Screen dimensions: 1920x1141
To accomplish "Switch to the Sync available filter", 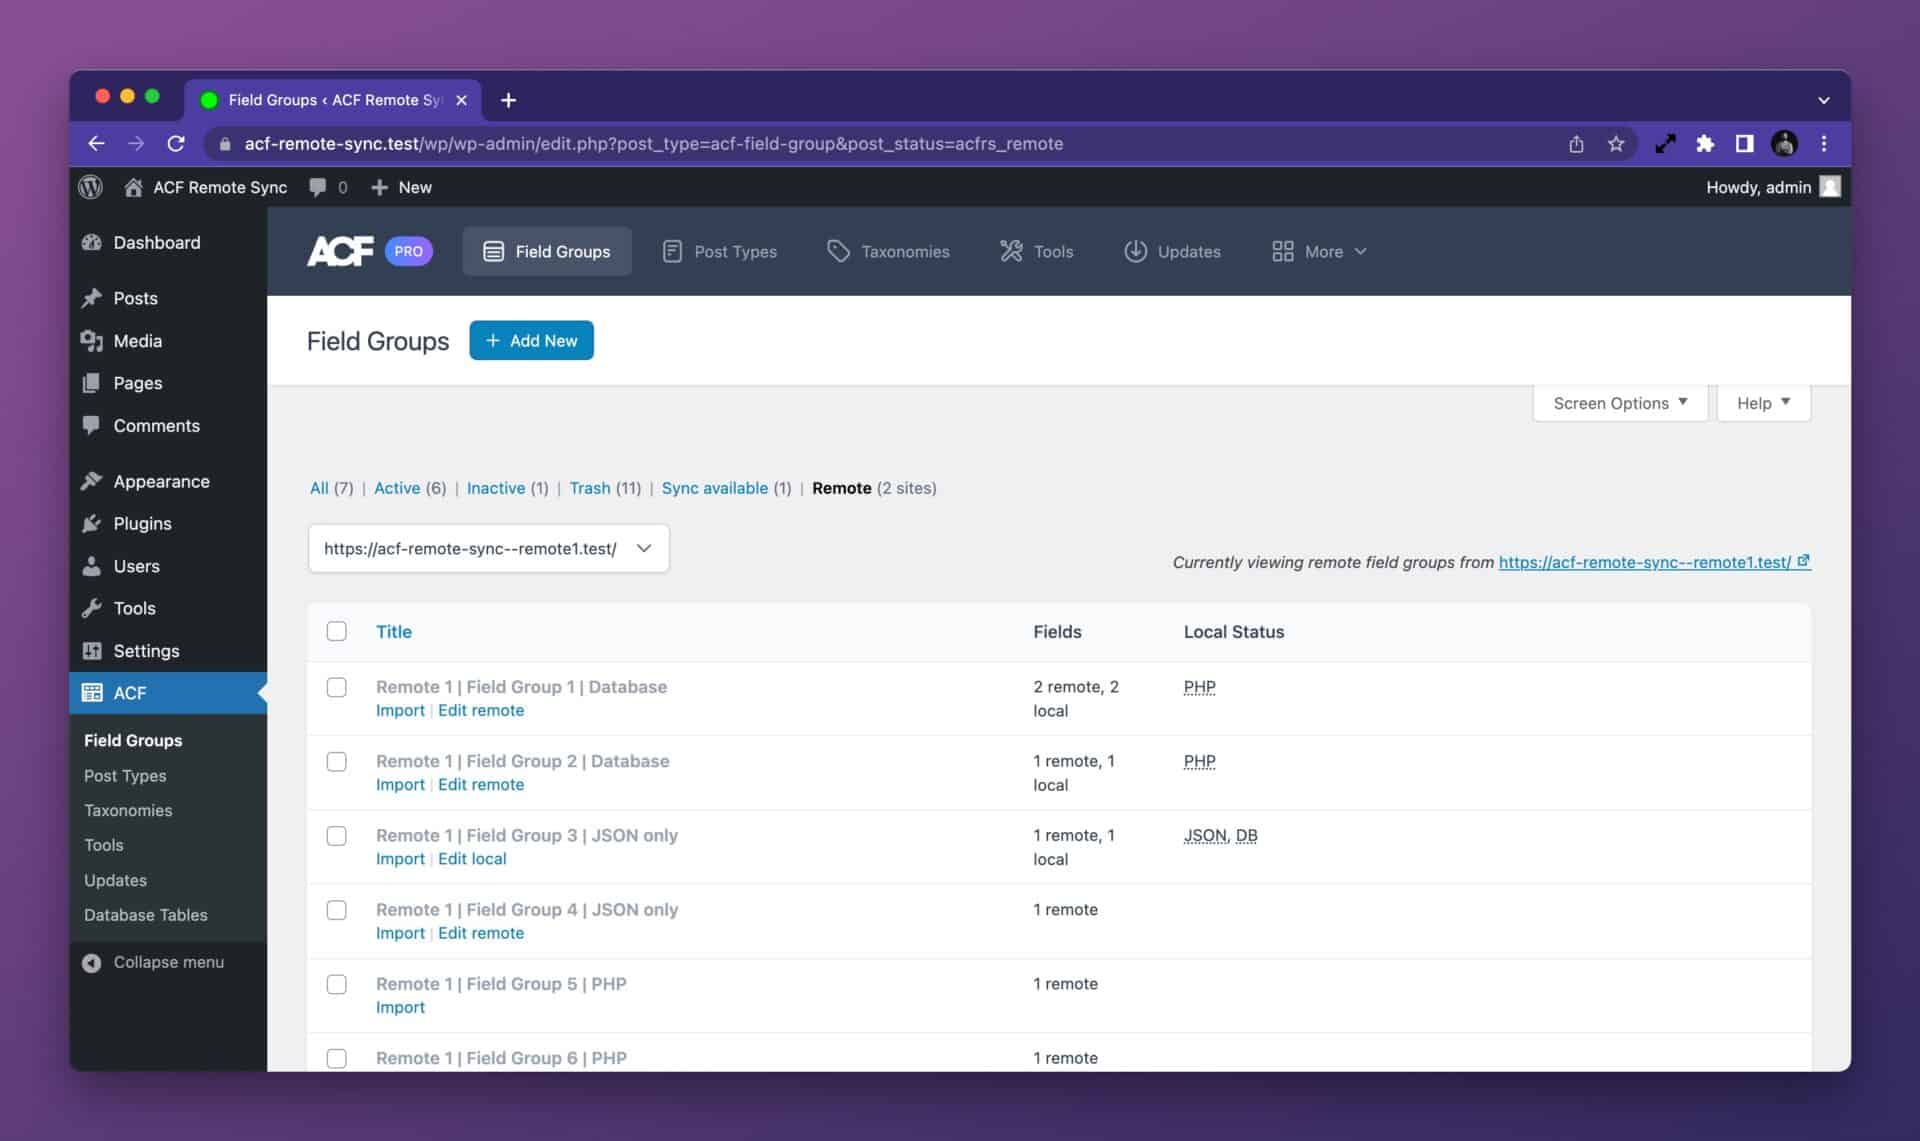I will click(x=715, y=488).
